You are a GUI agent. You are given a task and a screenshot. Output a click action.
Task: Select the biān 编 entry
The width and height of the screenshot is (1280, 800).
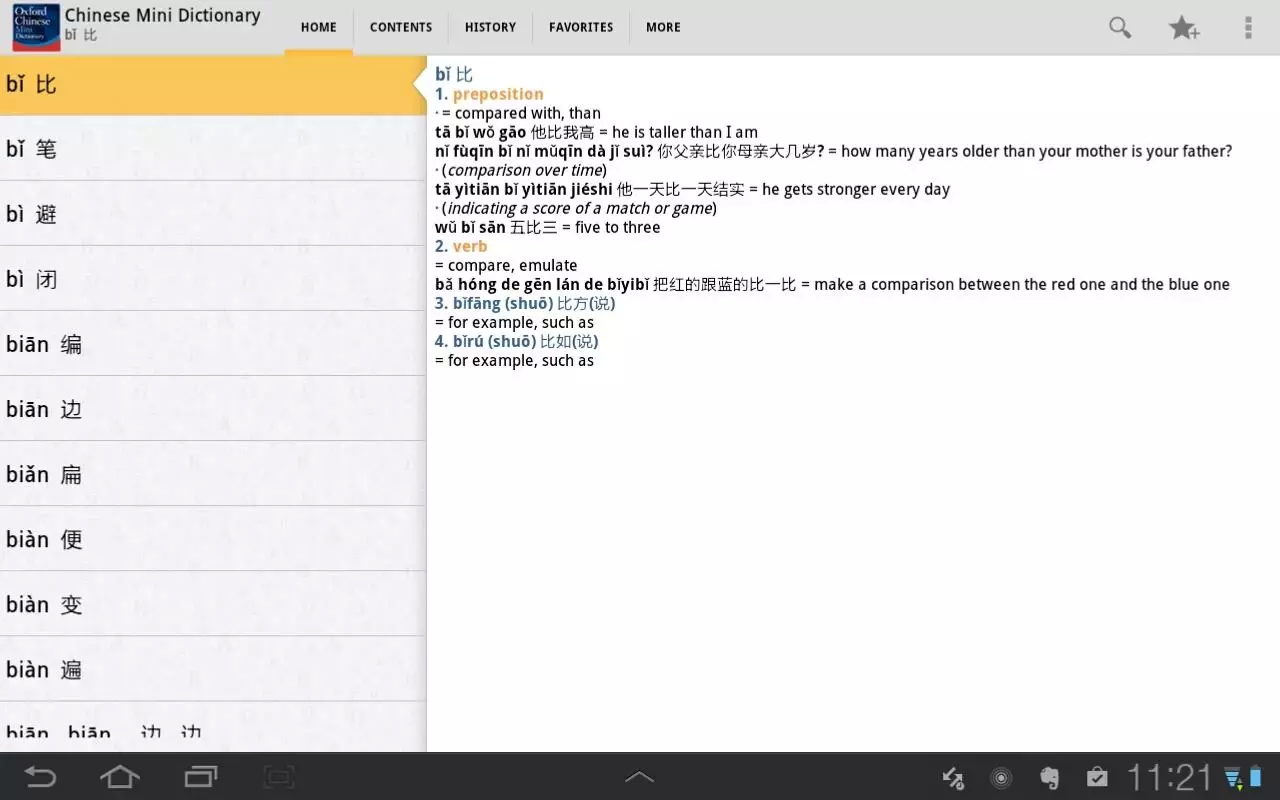click(x=213, y=344)
